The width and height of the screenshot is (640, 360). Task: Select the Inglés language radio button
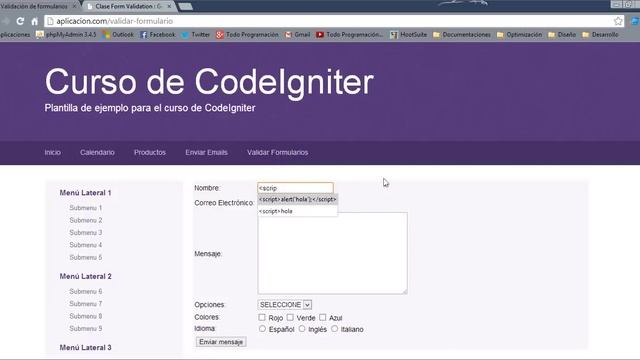302,329
